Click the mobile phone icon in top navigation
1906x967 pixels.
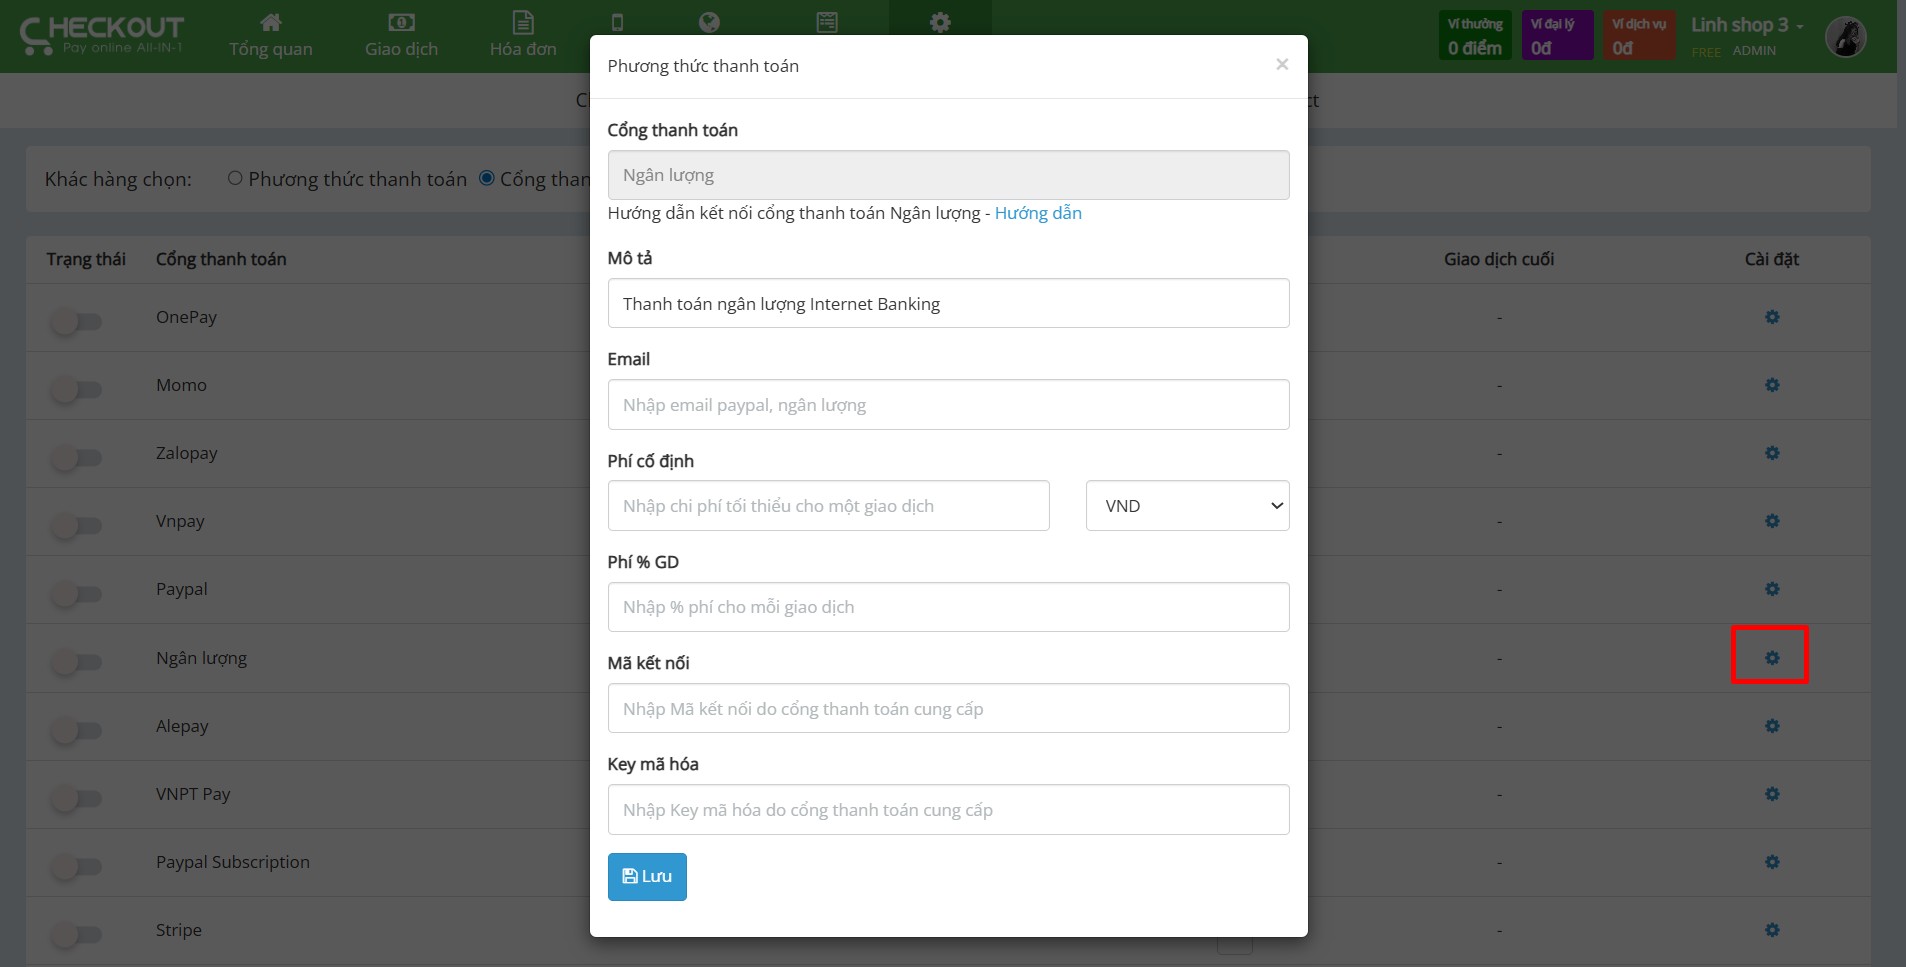pos(617,22)
